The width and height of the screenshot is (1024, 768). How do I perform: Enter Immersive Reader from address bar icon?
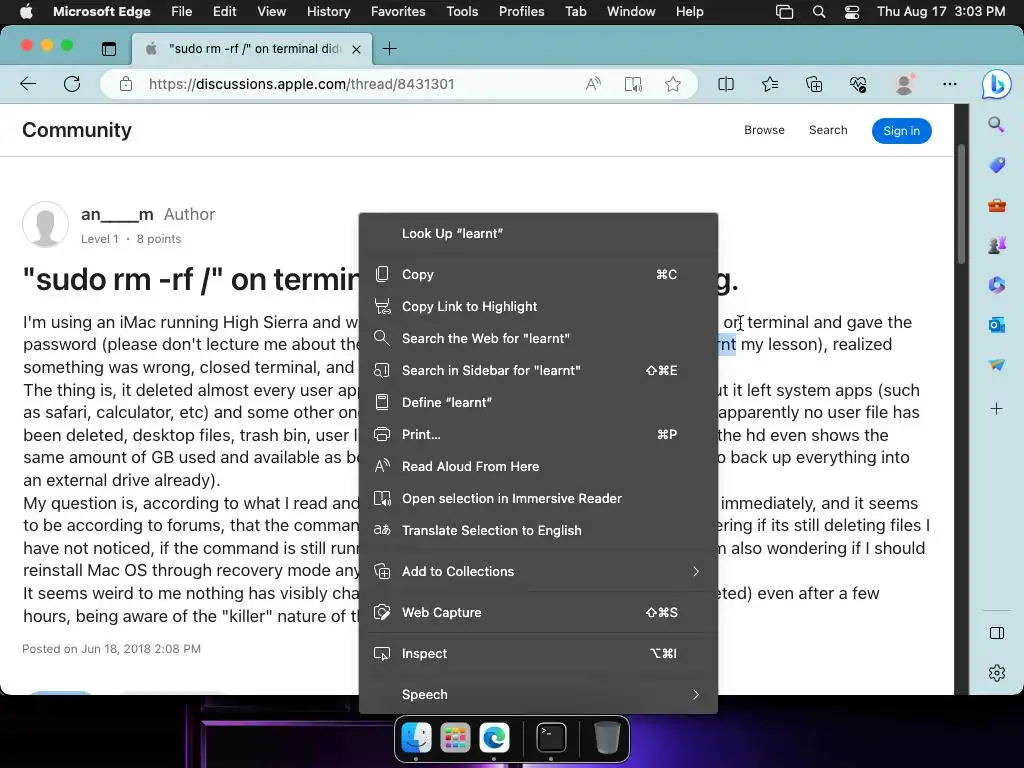coord(633,84)
